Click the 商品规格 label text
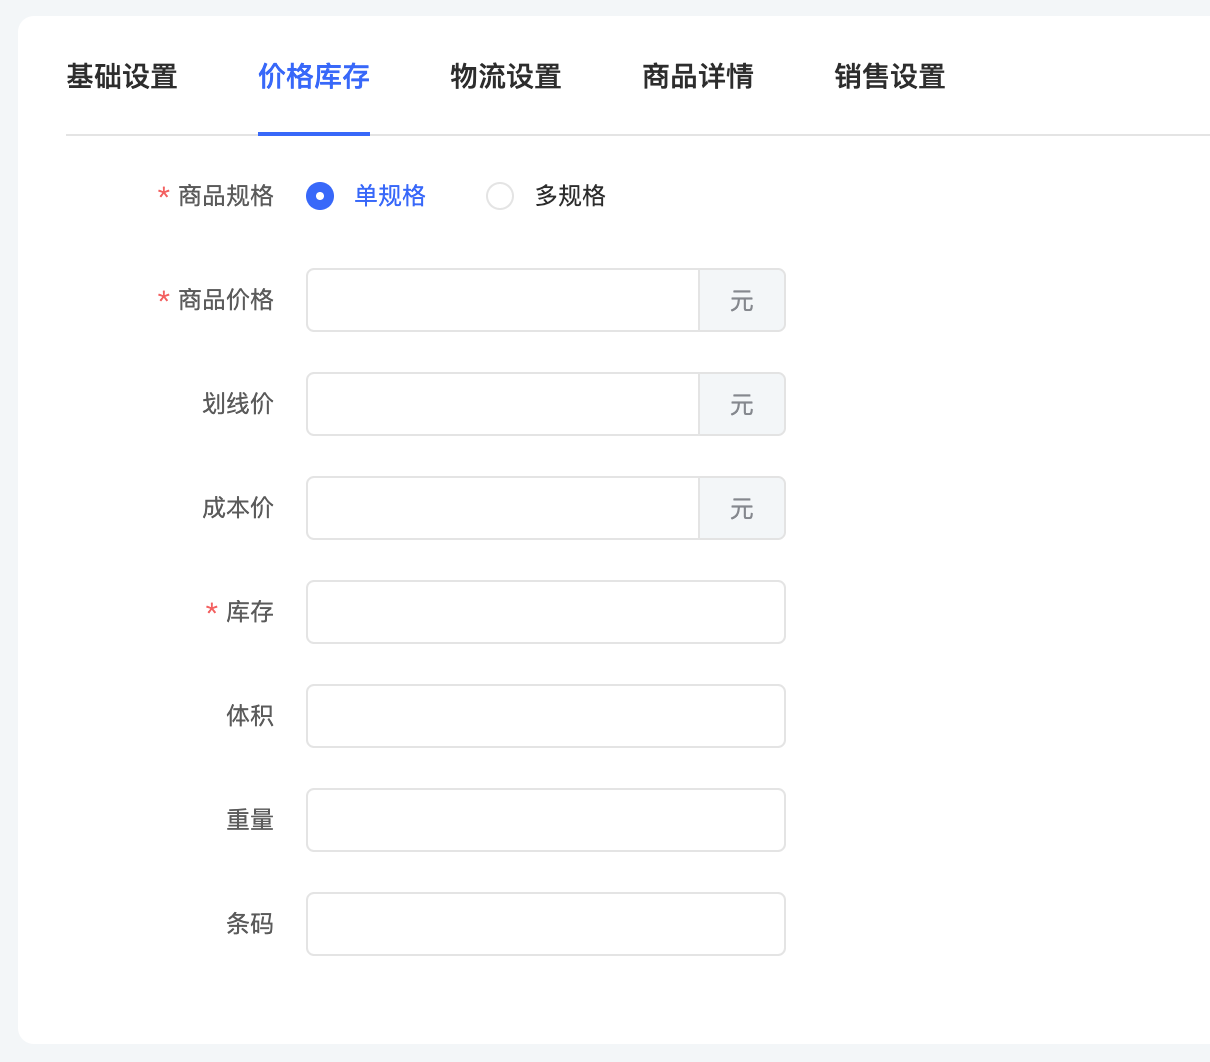 (x=225, y=196)
